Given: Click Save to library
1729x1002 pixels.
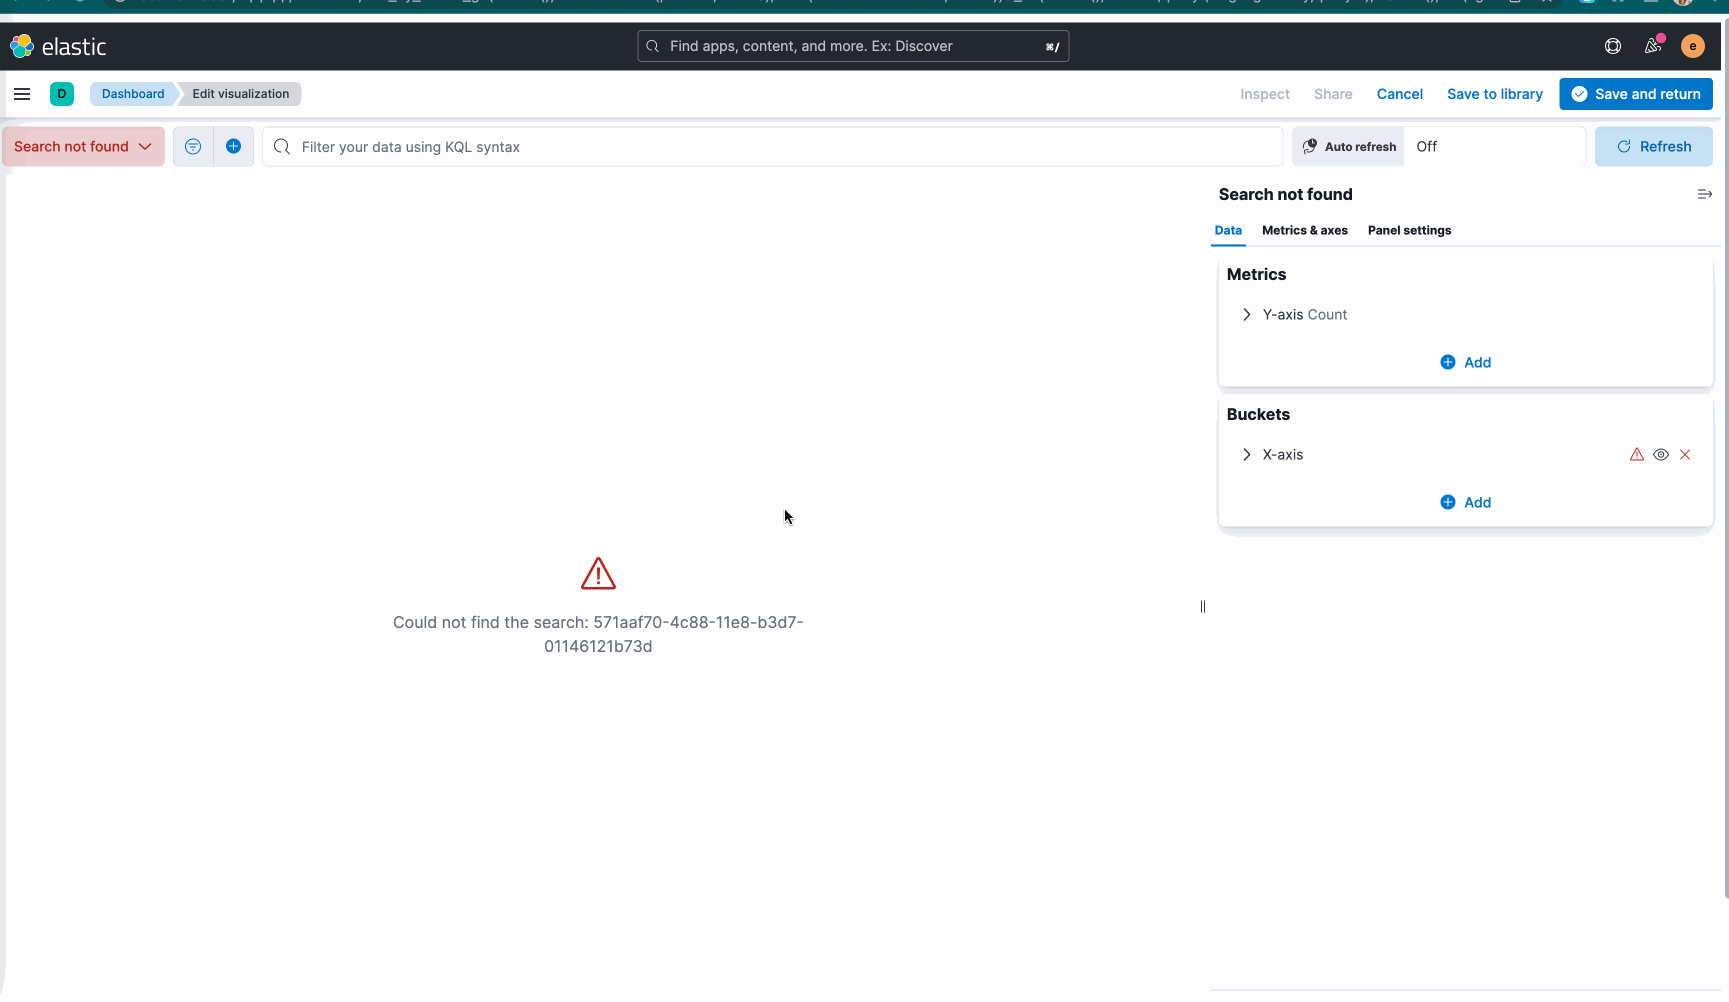Looking at the screenshot, I should click(1495, 94).
